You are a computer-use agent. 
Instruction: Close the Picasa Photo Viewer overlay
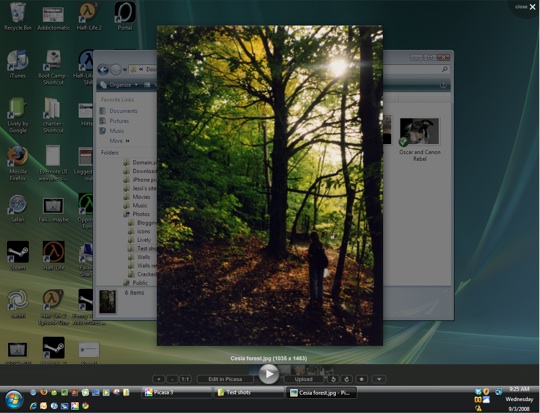click(x=526, y=7)
